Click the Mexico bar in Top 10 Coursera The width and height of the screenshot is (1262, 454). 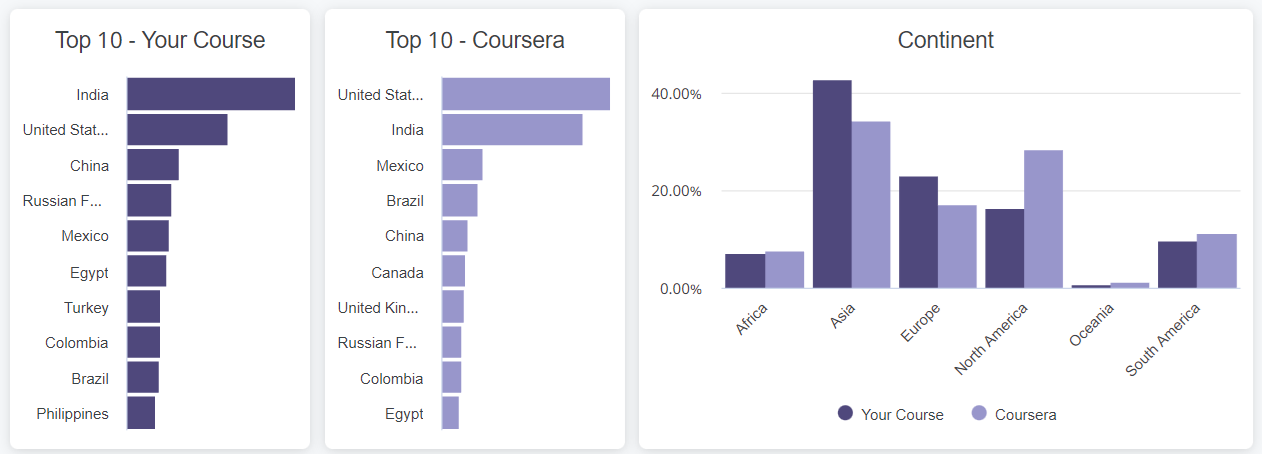[462, 165]
